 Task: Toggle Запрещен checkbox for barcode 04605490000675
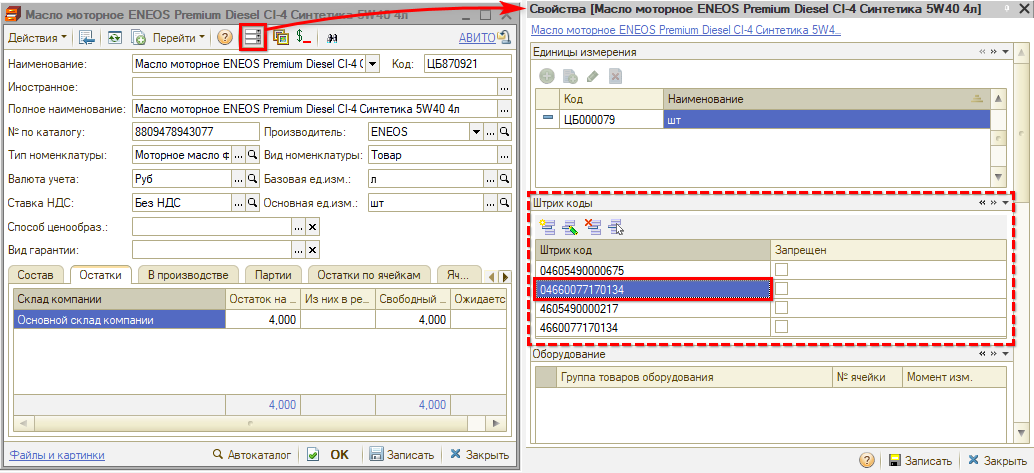pos(781,270)
